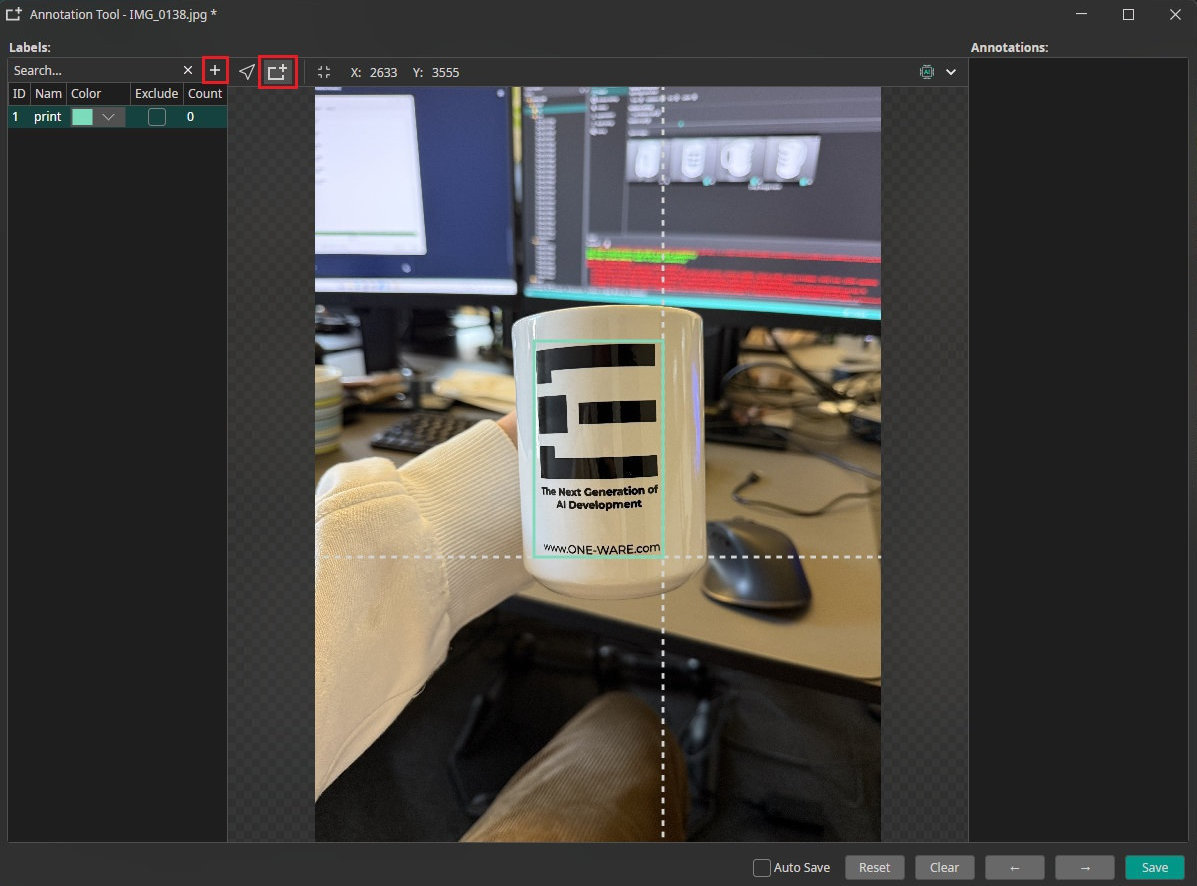This screenshot has width=1197, height=886.
Task: Click the plus icon to add a new label
Action: 214,70
